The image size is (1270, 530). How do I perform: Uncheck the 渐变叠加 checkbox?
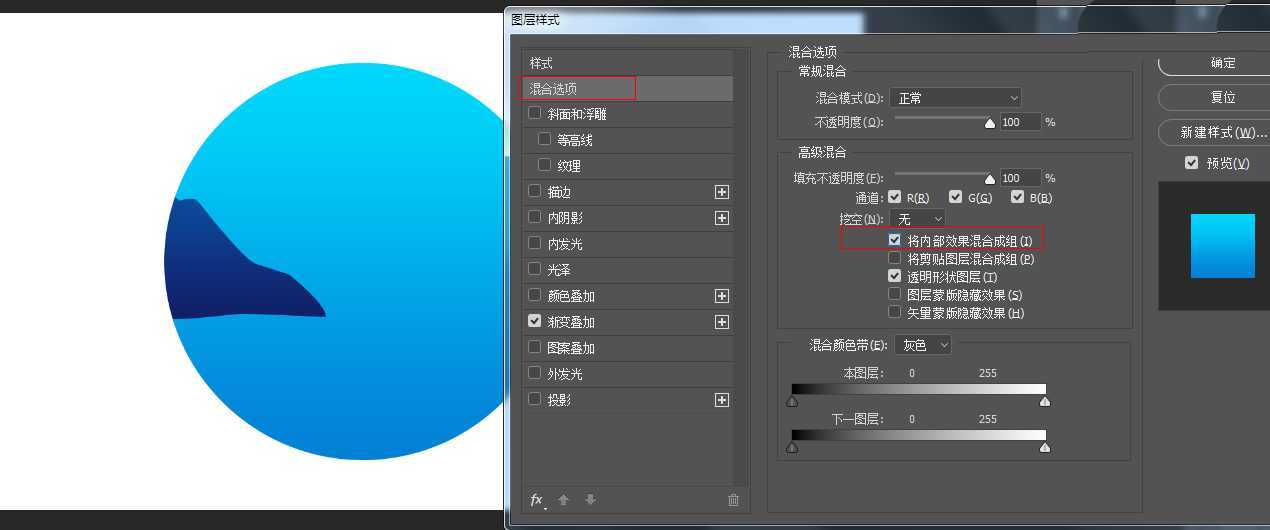click(x=534, y=322)
